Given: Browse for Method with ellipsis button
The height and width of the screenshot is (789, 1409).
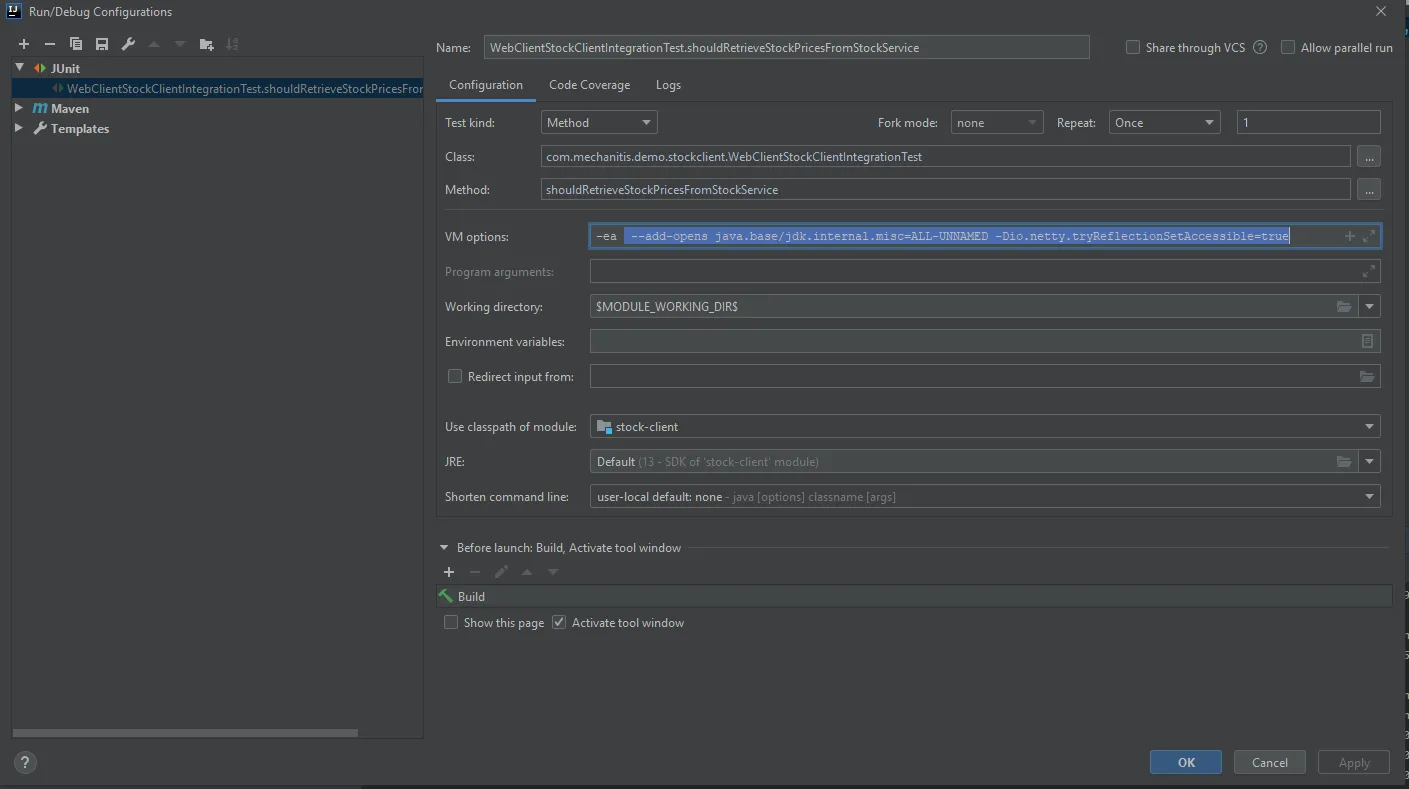Looking at the screenshot, I should pos(1369,190).
